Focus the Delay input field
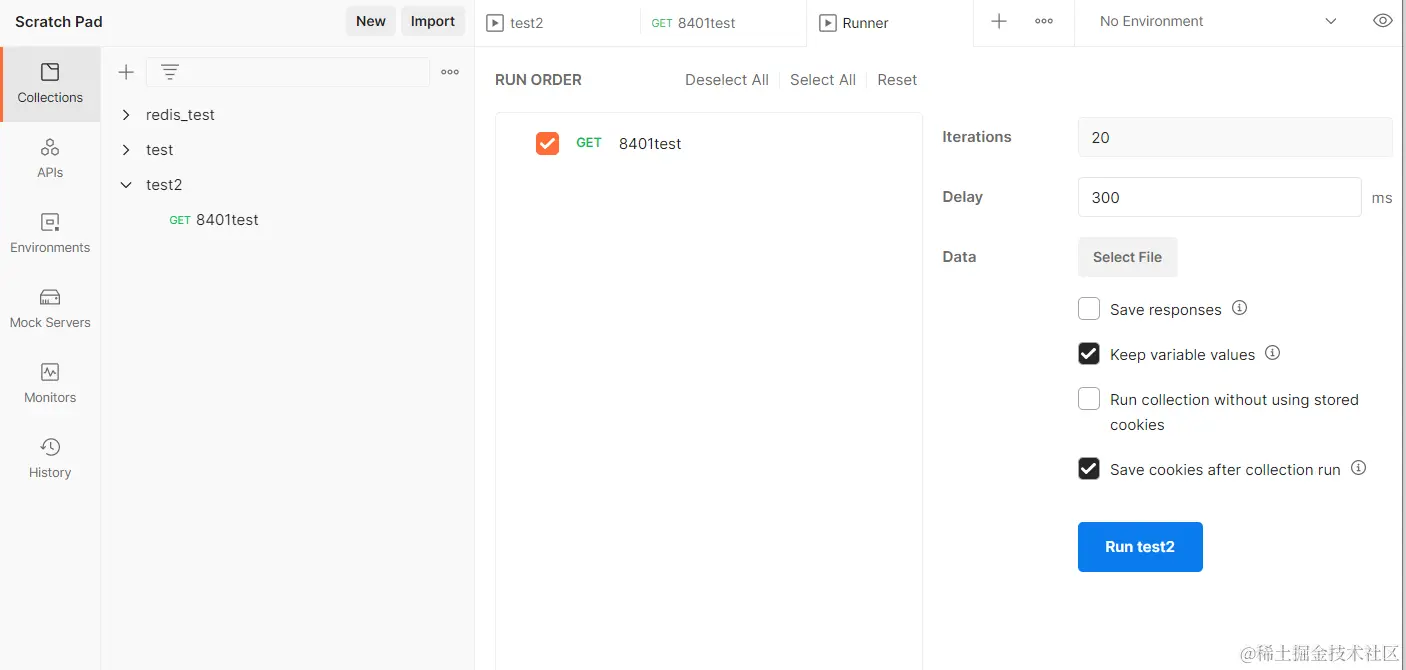The image size is (1406, 670). [x=1219, y=197]
